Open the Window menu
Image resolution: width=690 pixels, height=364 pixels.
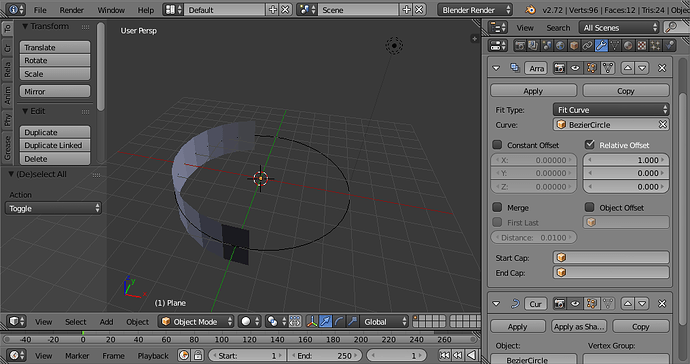[111, 10]
